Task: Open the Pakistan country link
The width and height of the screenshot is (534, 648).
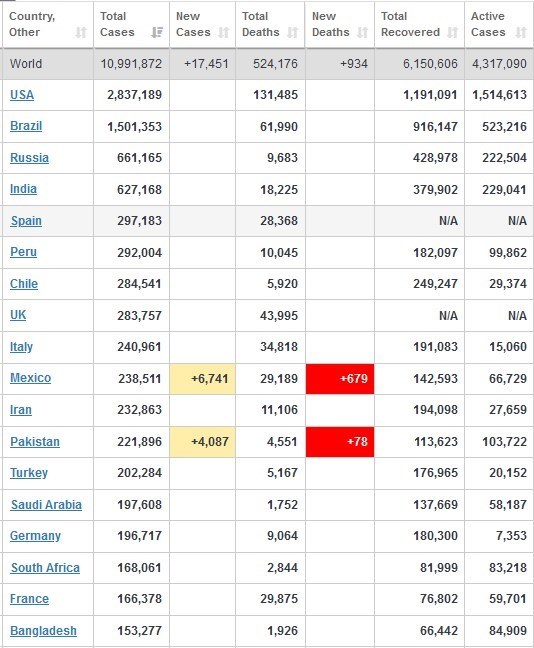Action: [x=35, y=441]
